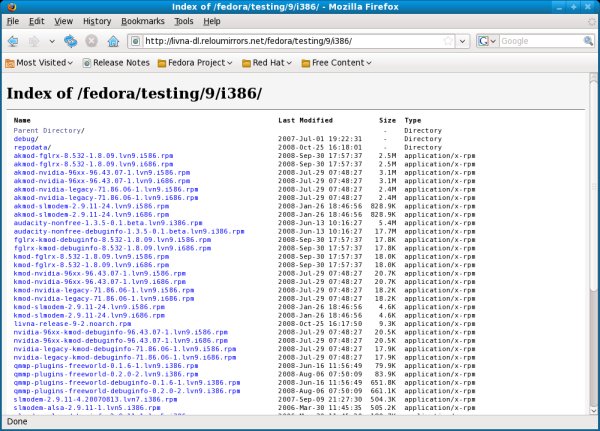Go back with the Back arrow button
The width and height of the screenshot is (600, 431).
(x=13, y=41)
